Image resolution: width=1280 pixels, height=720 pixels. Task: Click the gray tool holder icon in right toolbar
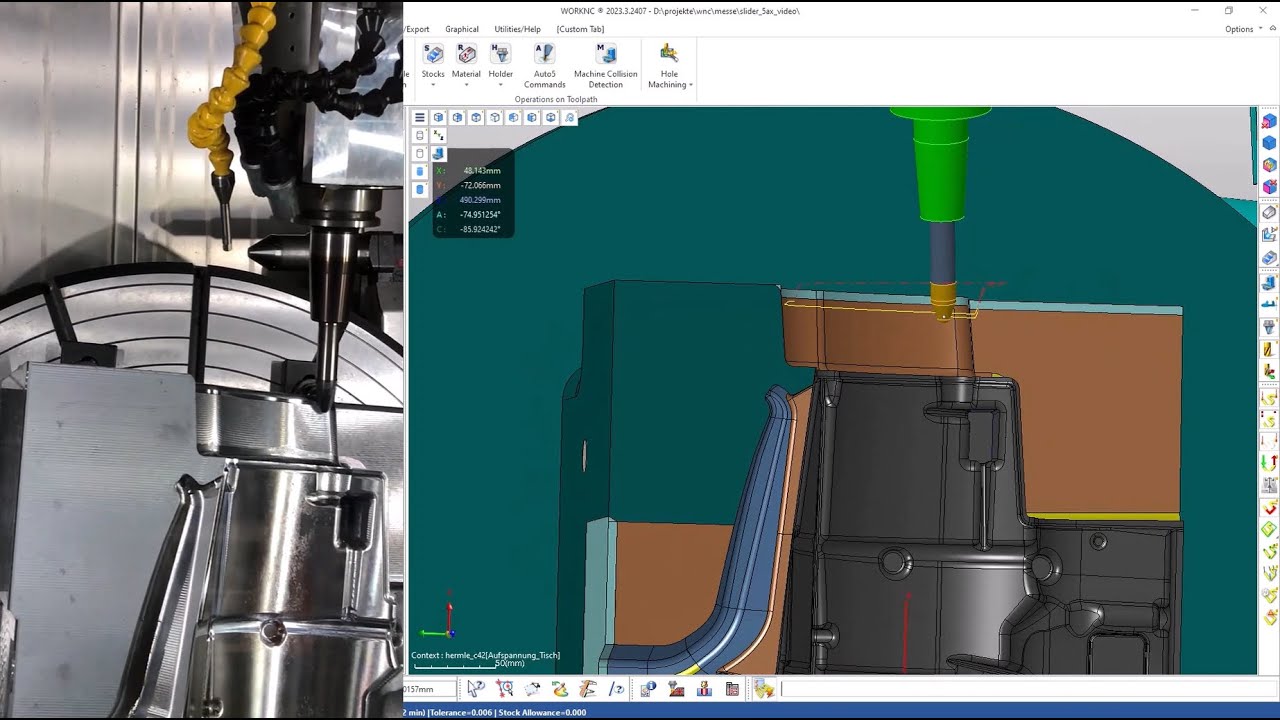tap(1269, 326)
